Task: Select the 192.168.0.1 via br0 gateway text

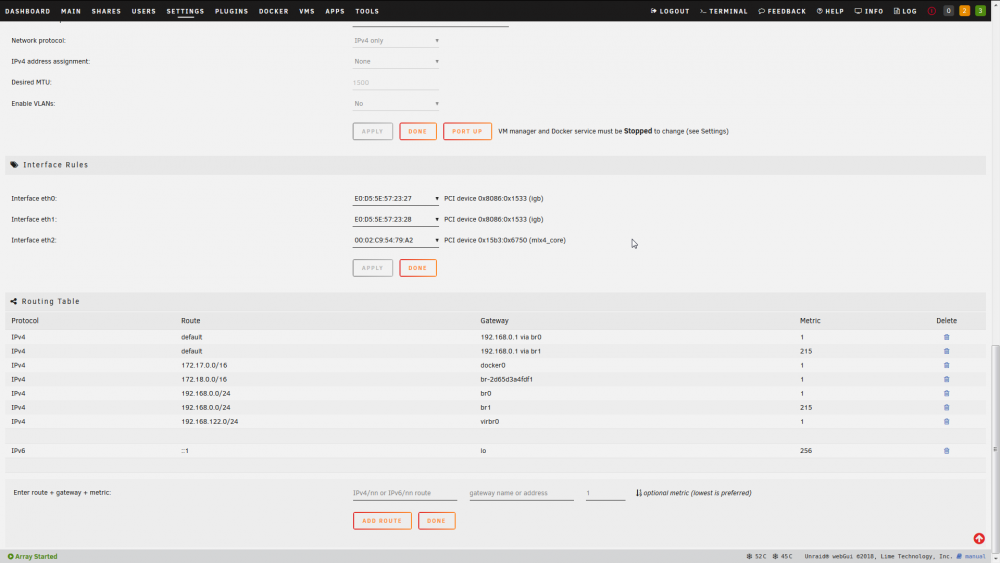Action: [x=511, y=337]
